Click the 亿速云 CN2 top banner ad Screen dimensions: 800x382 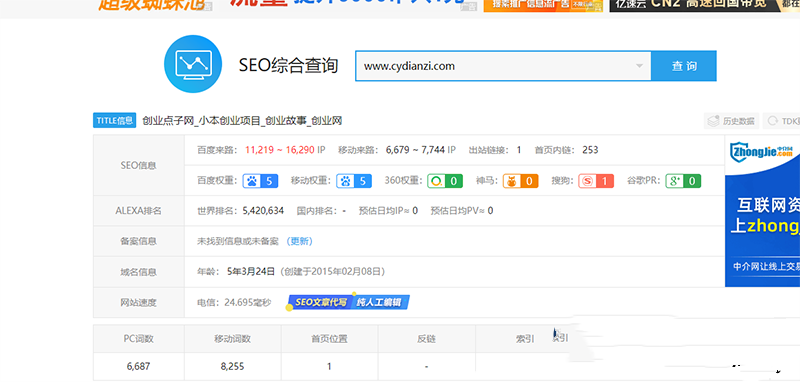705,6
